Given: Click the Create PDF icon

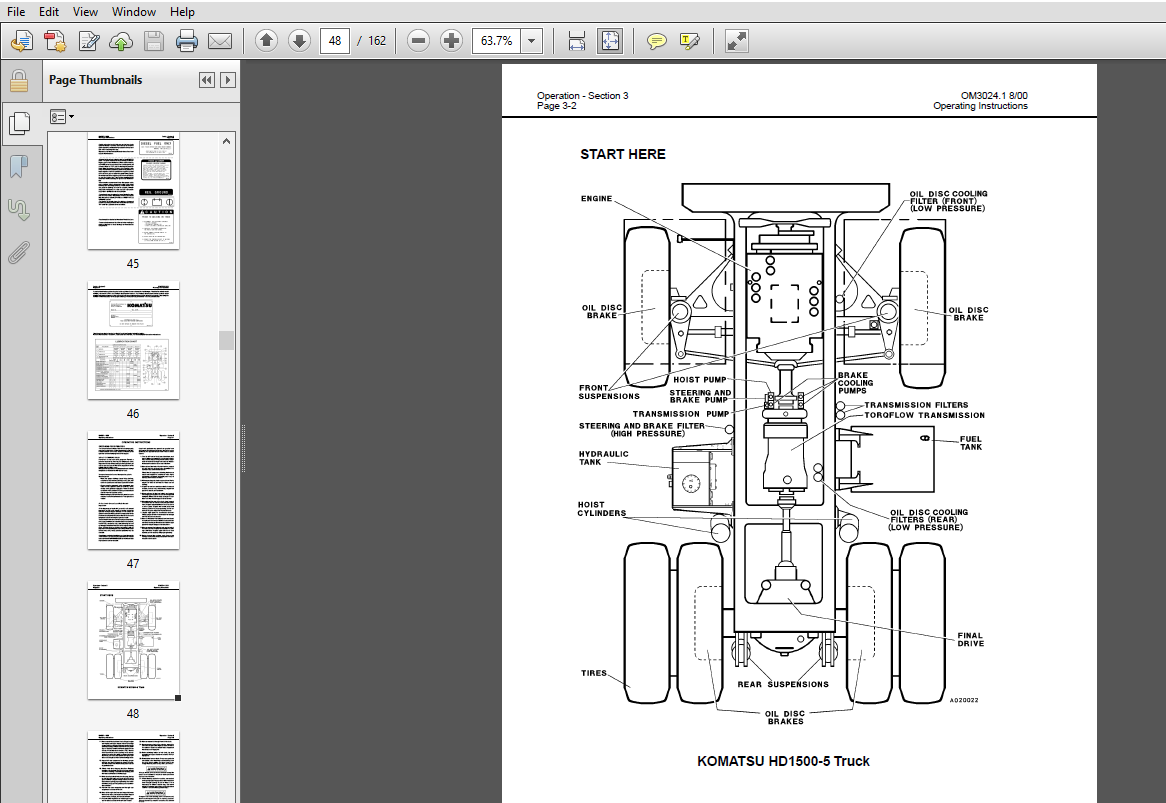Looking at the screenshot, I should (x=55, y=41).
